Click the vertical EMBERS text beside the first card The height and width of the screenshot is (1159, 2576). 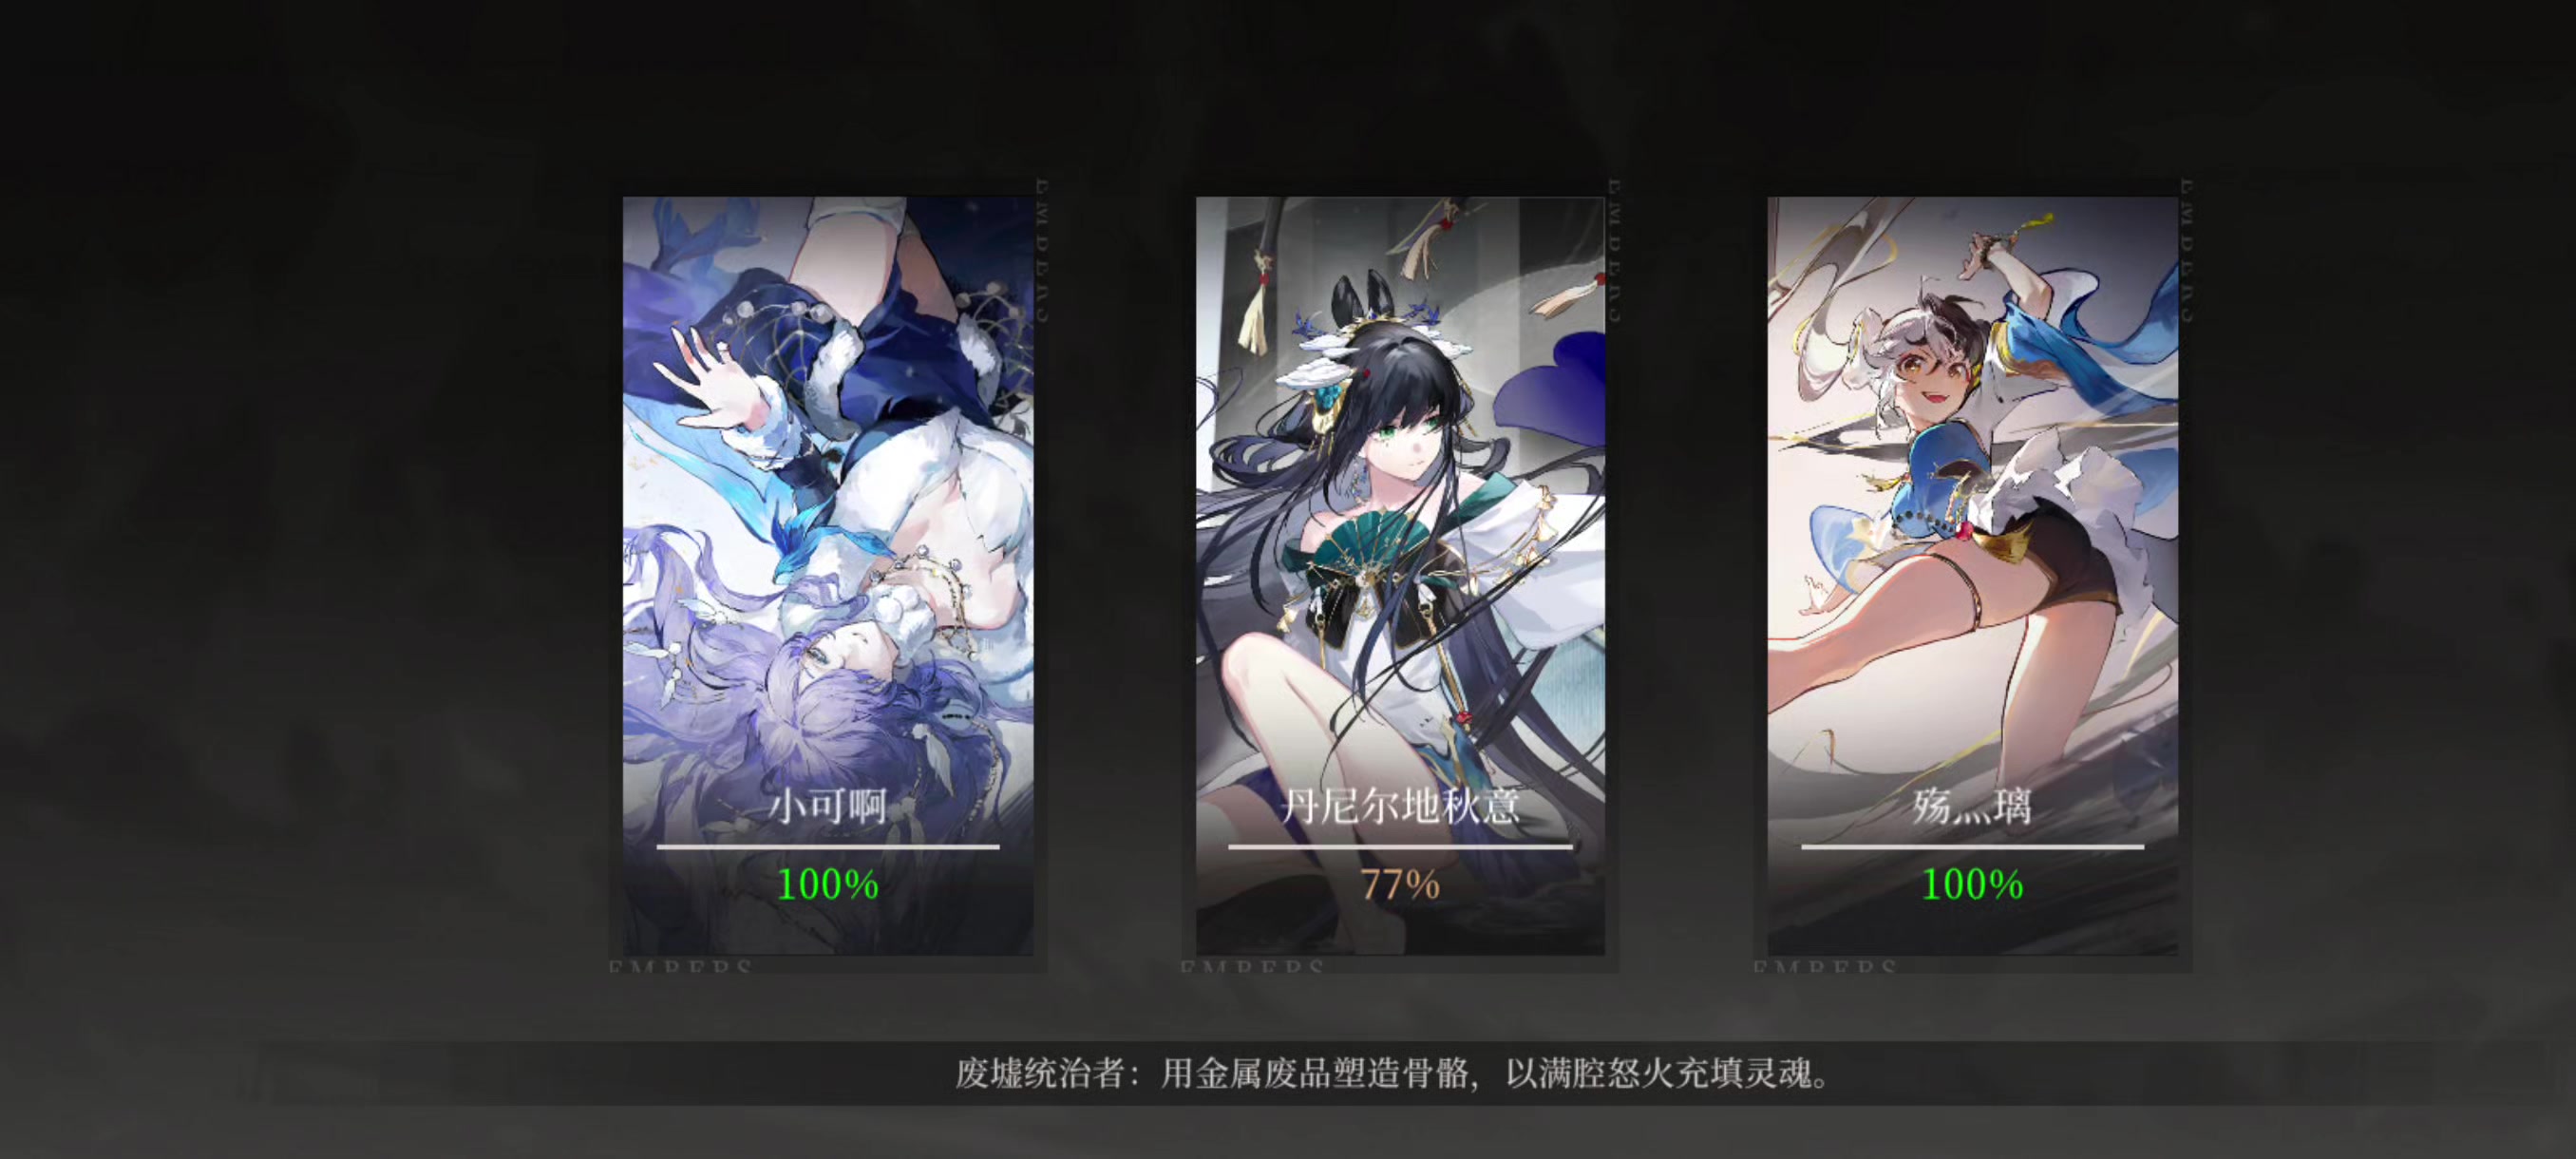point(1041,250)
